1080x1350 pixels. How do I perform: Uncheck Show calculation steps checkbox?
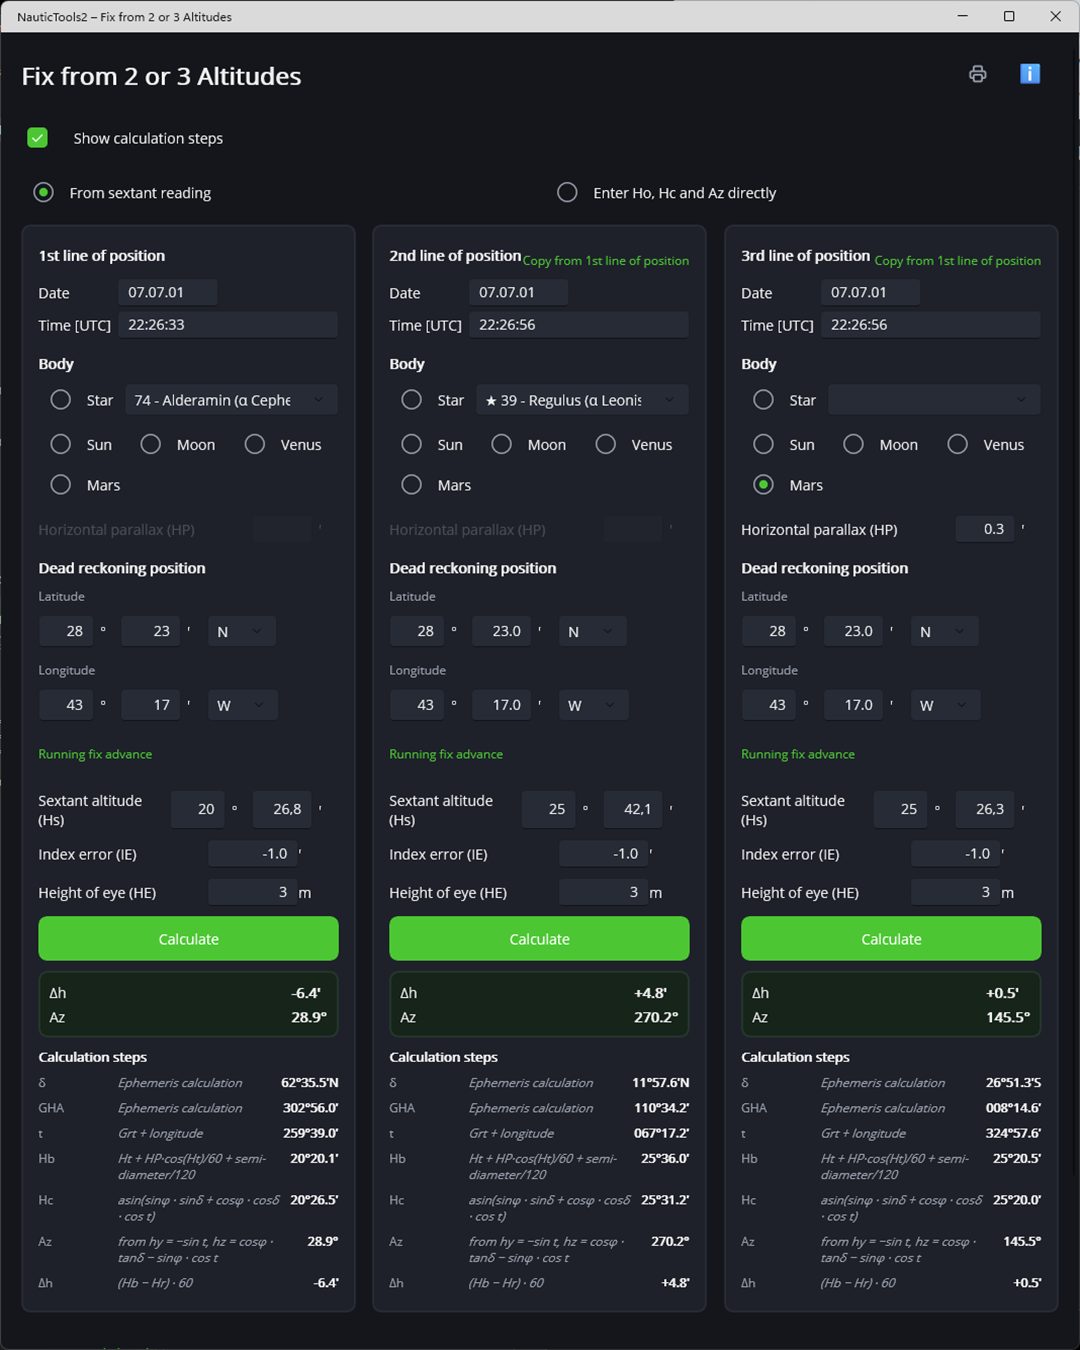(38, 138)
